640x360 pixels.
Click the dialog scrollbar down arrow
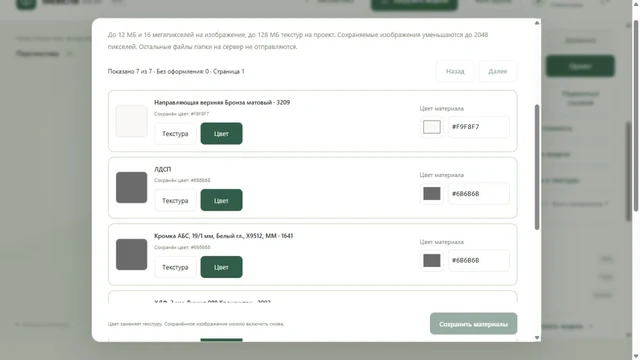[537, 338]
